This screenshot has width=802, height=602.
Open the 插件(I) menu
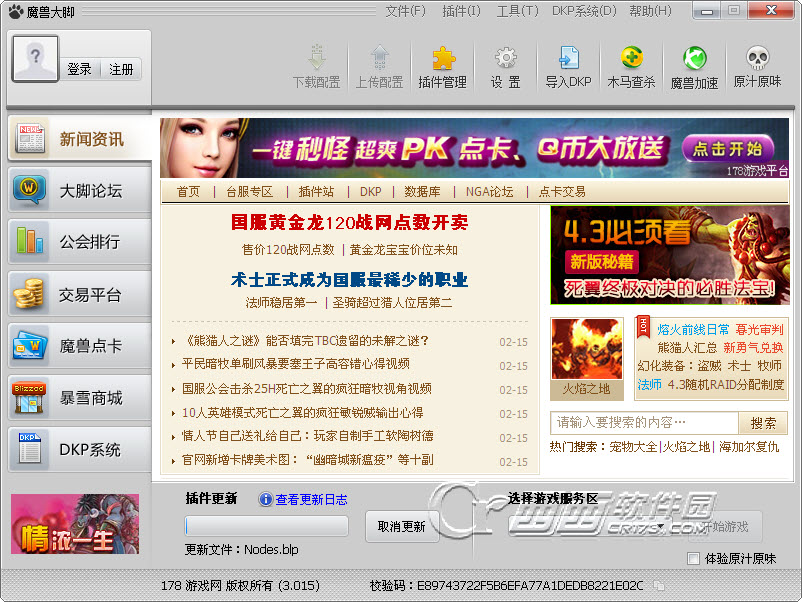click(461, 11)
